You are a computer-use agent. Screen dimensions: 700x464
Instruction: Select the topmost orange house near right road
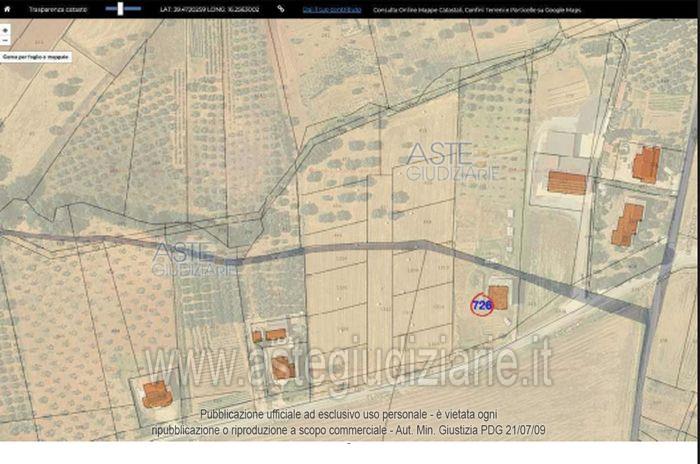click(x=646, y=165)
